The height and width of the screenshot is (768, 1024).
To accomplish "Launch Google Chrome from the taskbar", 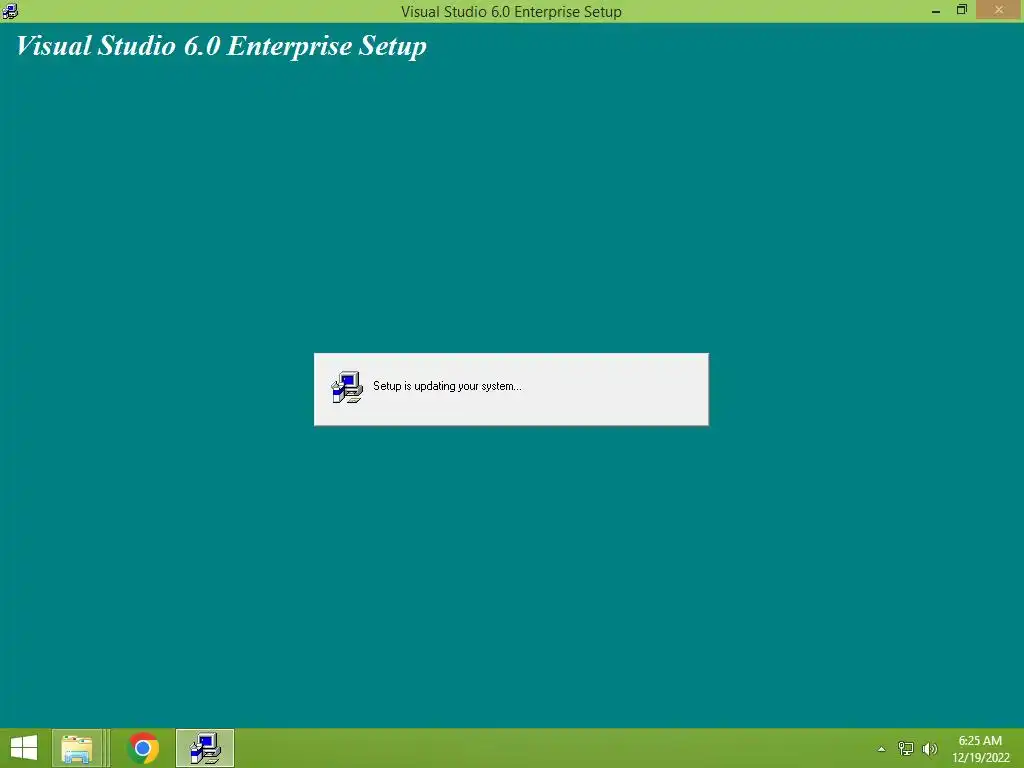I will pos(143,748).
